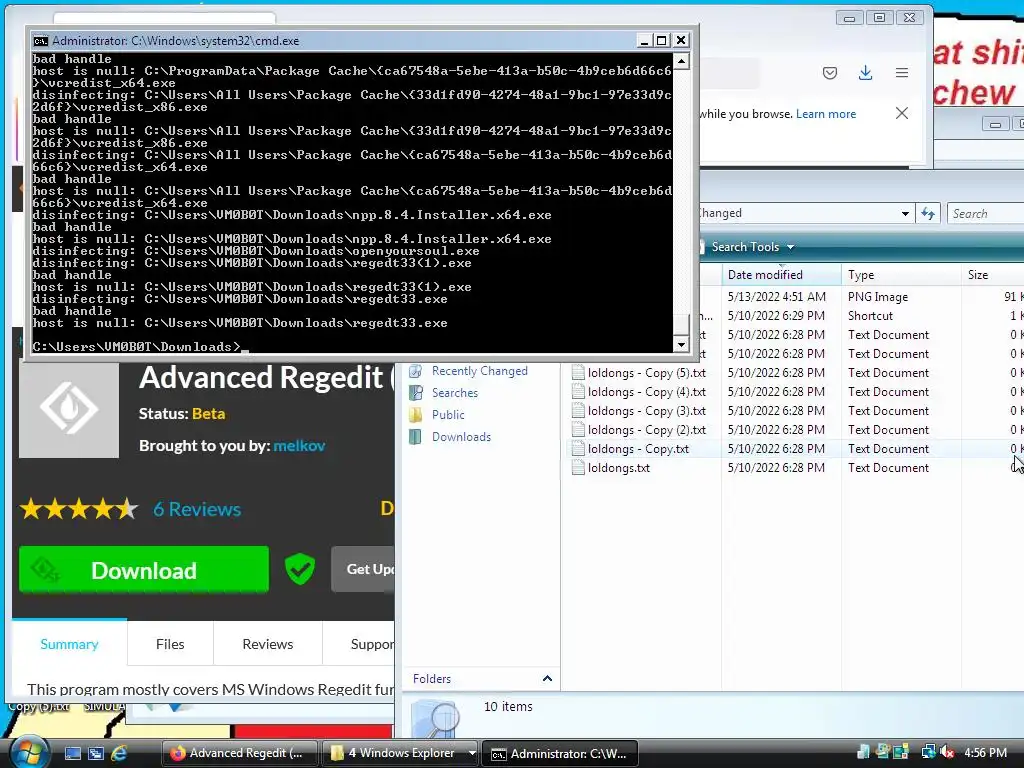Open 6 Reviews link

click(197, 509)
